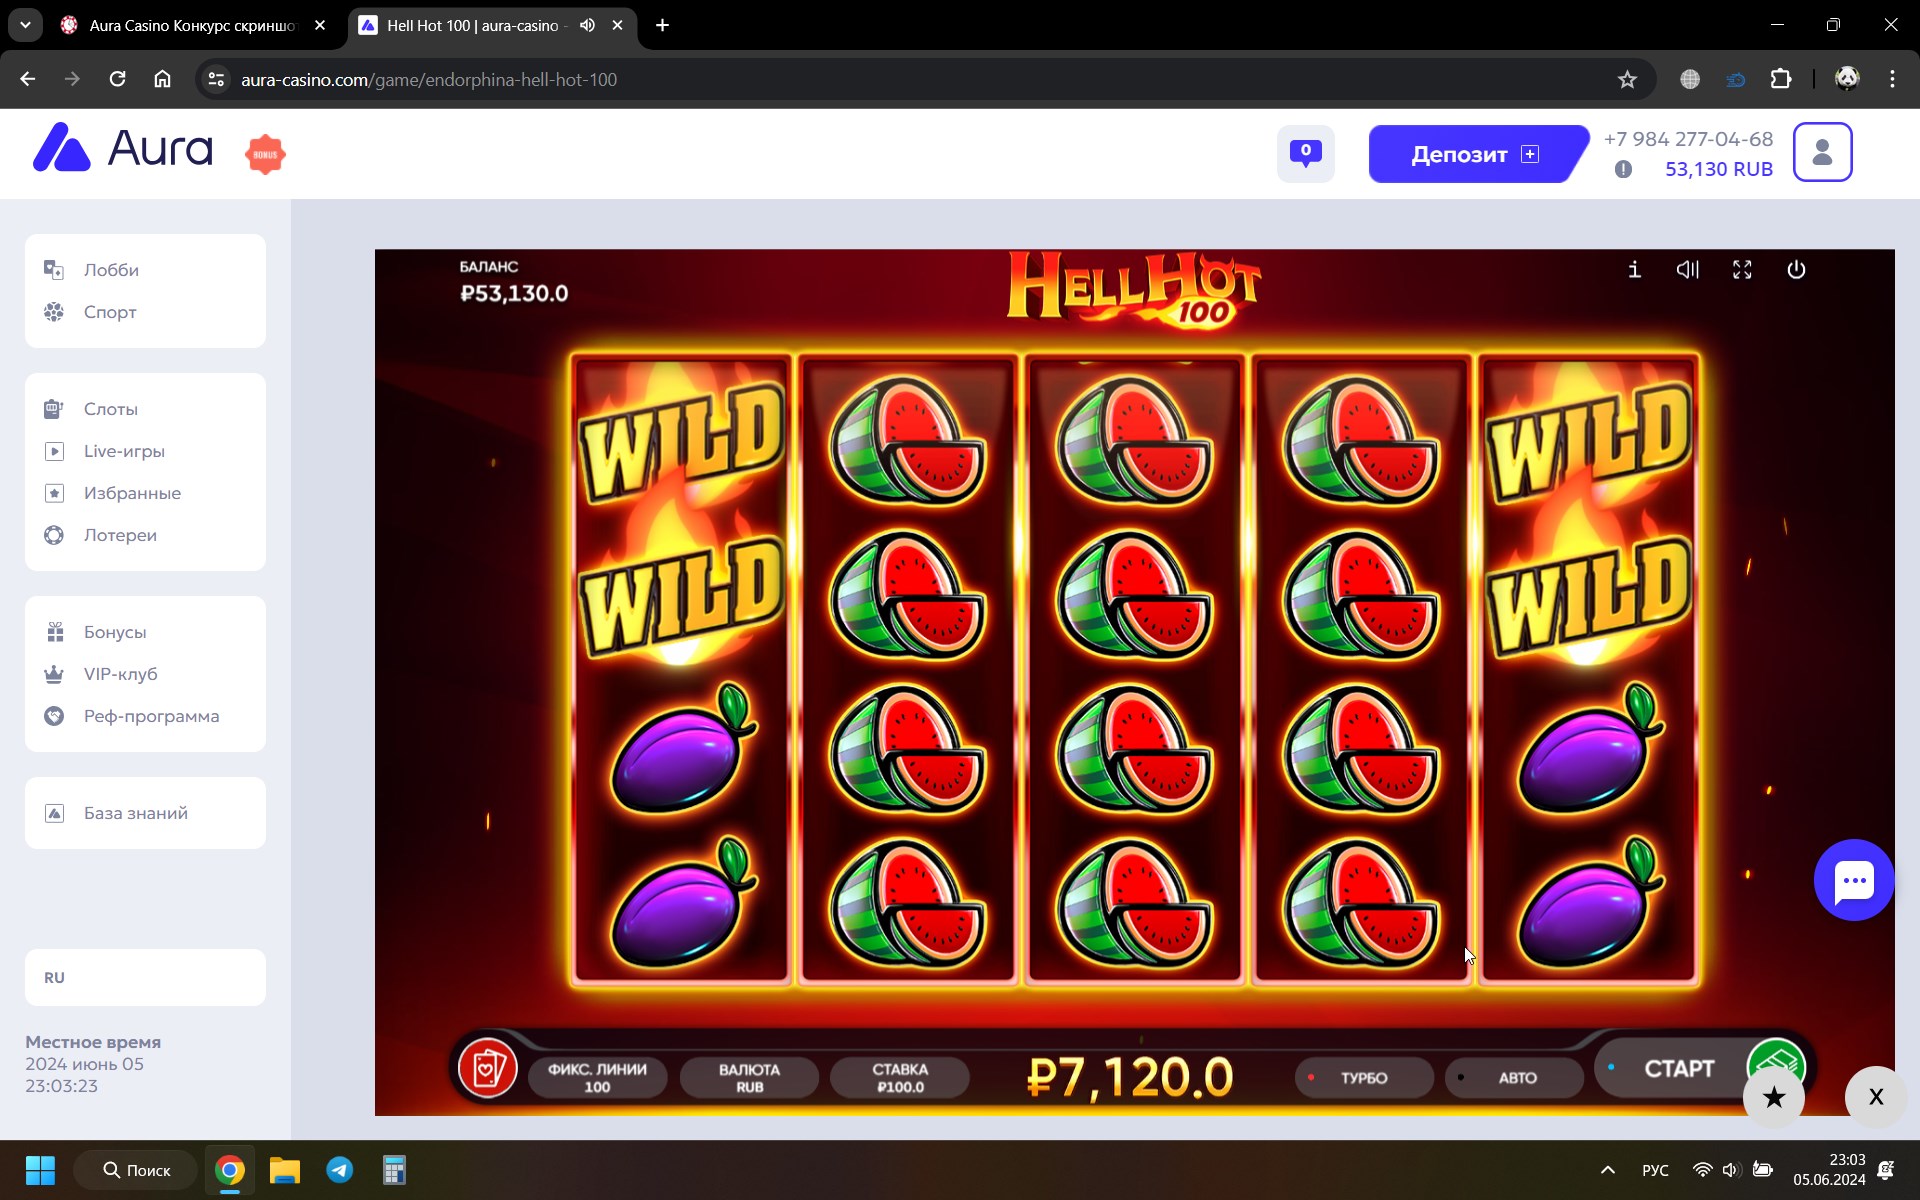1920x1200 pixels.
Task: Add game to favorites star button
Action: tap(1774, 1097)
